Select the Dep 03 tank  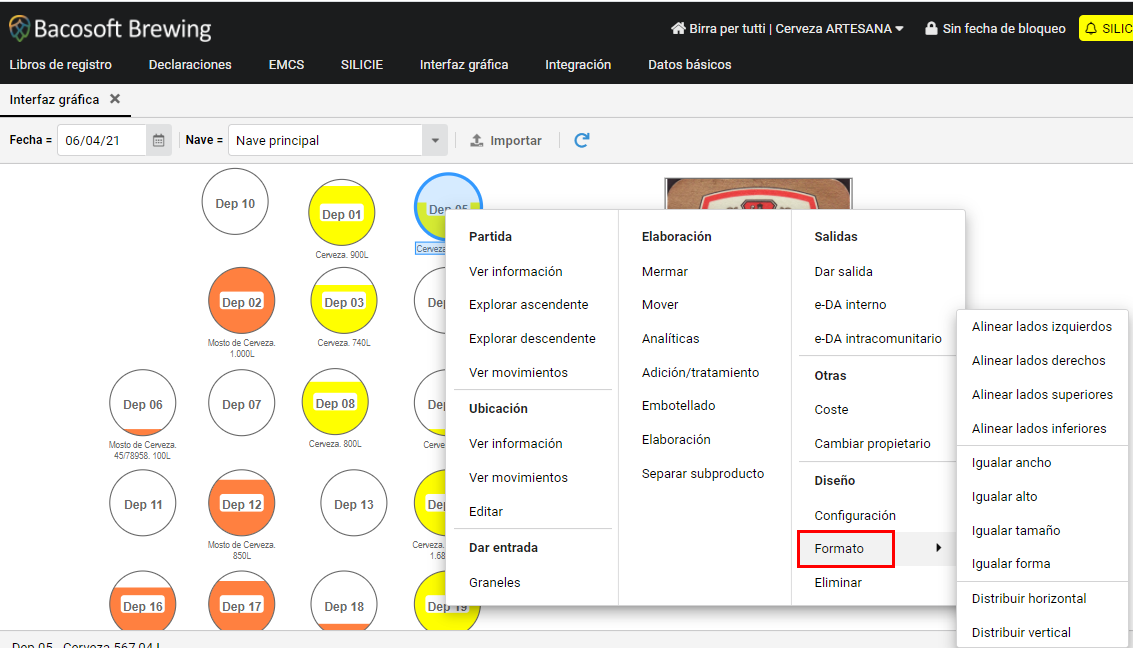[x=344, y=301]
